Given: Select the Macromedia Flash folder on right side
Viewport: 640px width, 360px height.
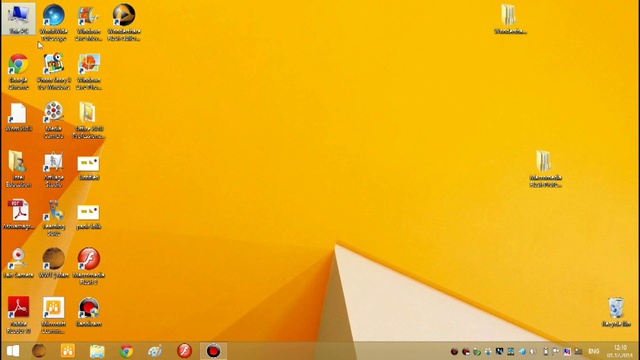Looking at the screenshot, I should click(x=545, y=169).
